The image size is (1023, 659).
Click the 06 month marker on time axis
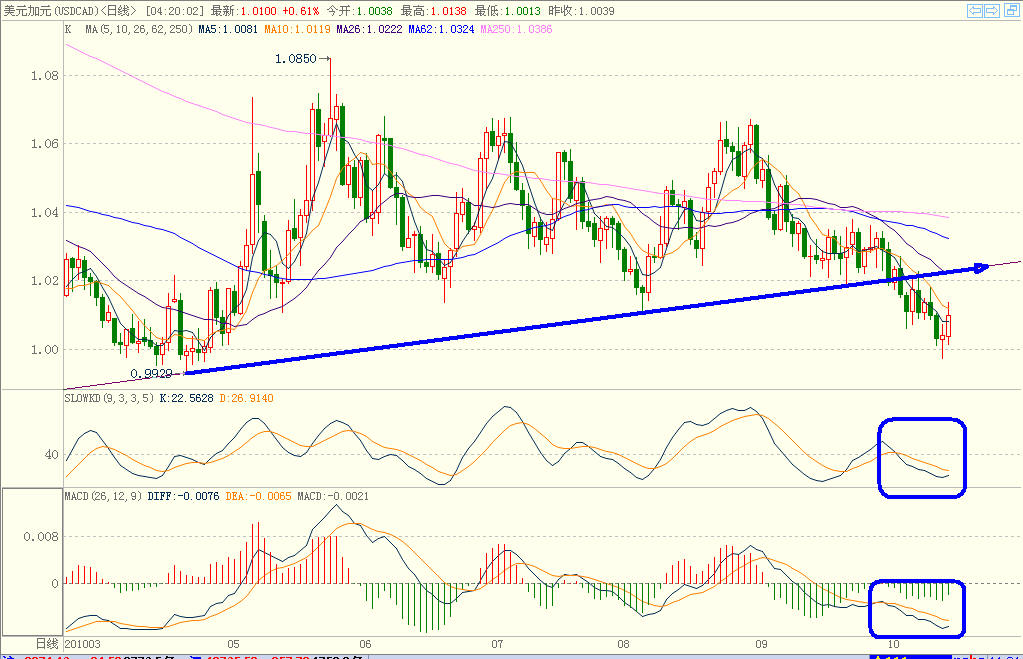365,644
